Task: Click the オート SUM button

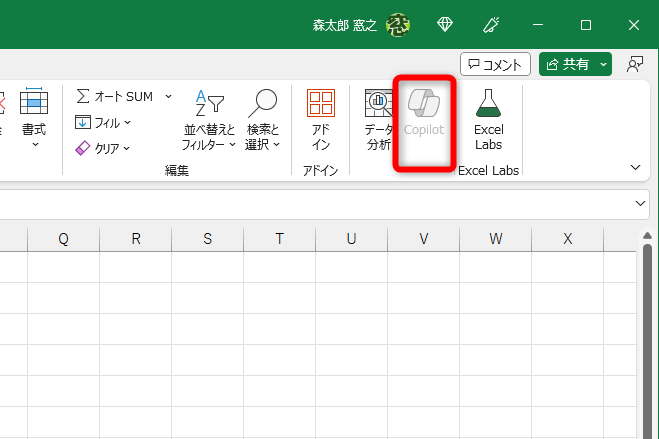Action: click(x=114, y=96)
